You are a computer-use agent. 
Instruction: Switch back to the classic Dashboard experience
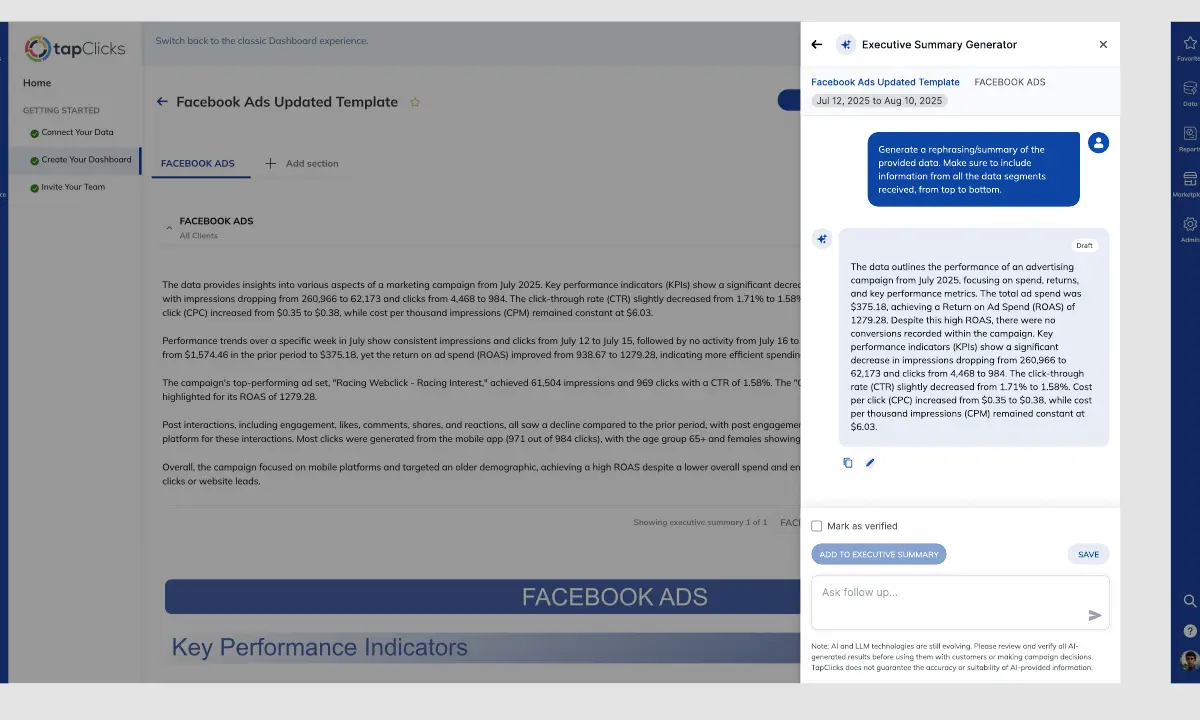tap(262, 41)
